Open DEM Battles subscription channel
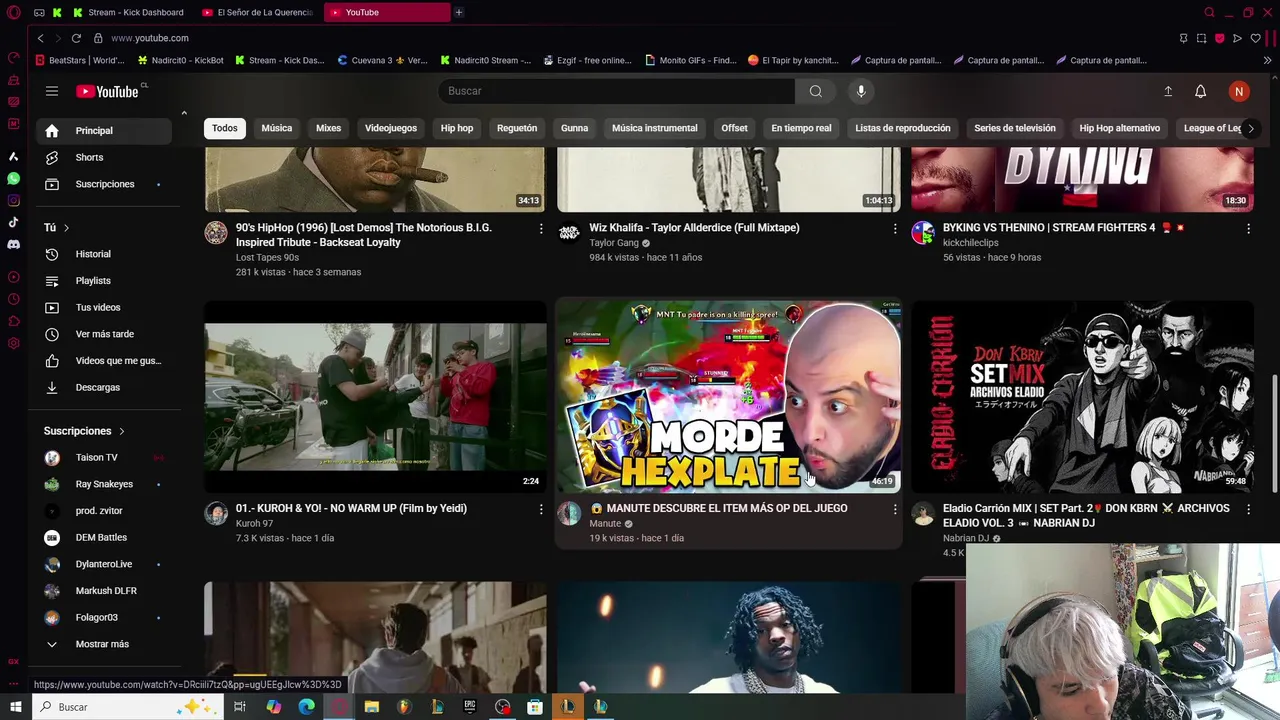The image size is (1280, 720). [x=104, y=537]
